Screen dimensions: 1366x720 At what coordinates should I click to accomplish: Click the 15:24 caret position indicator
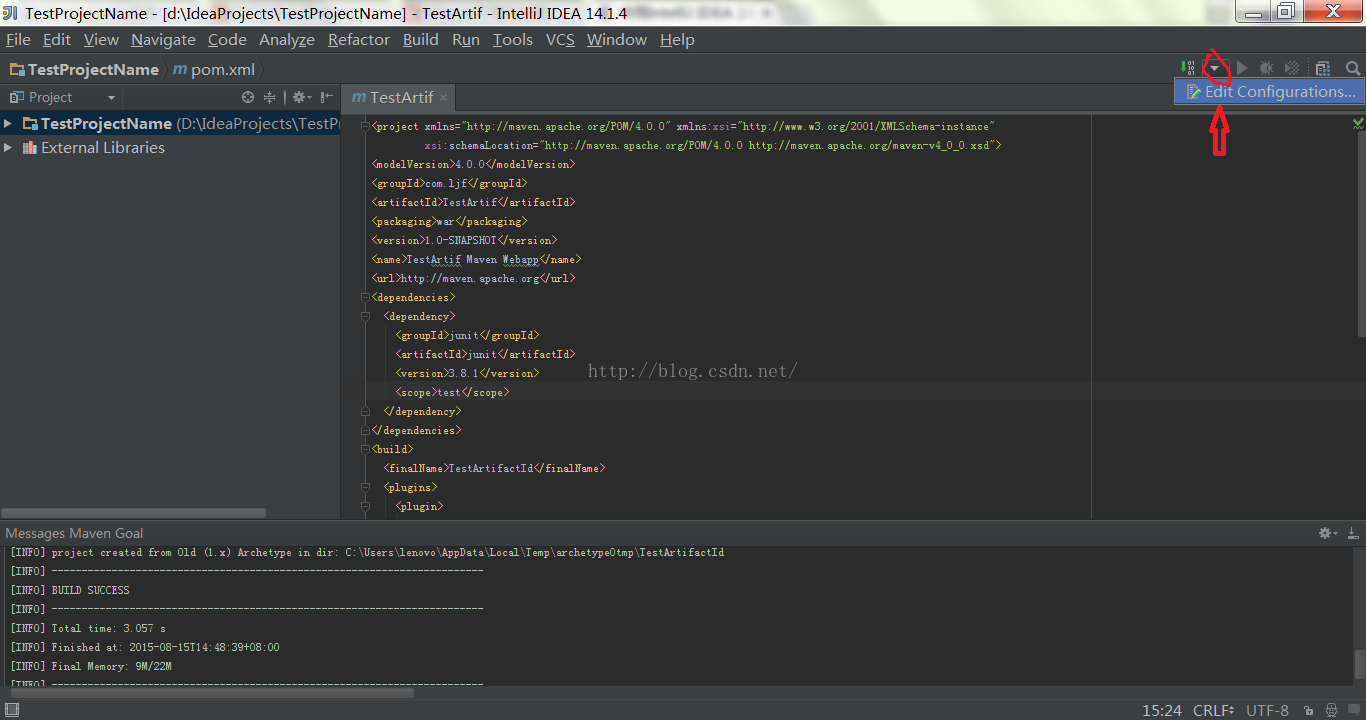pos(1162,711)
